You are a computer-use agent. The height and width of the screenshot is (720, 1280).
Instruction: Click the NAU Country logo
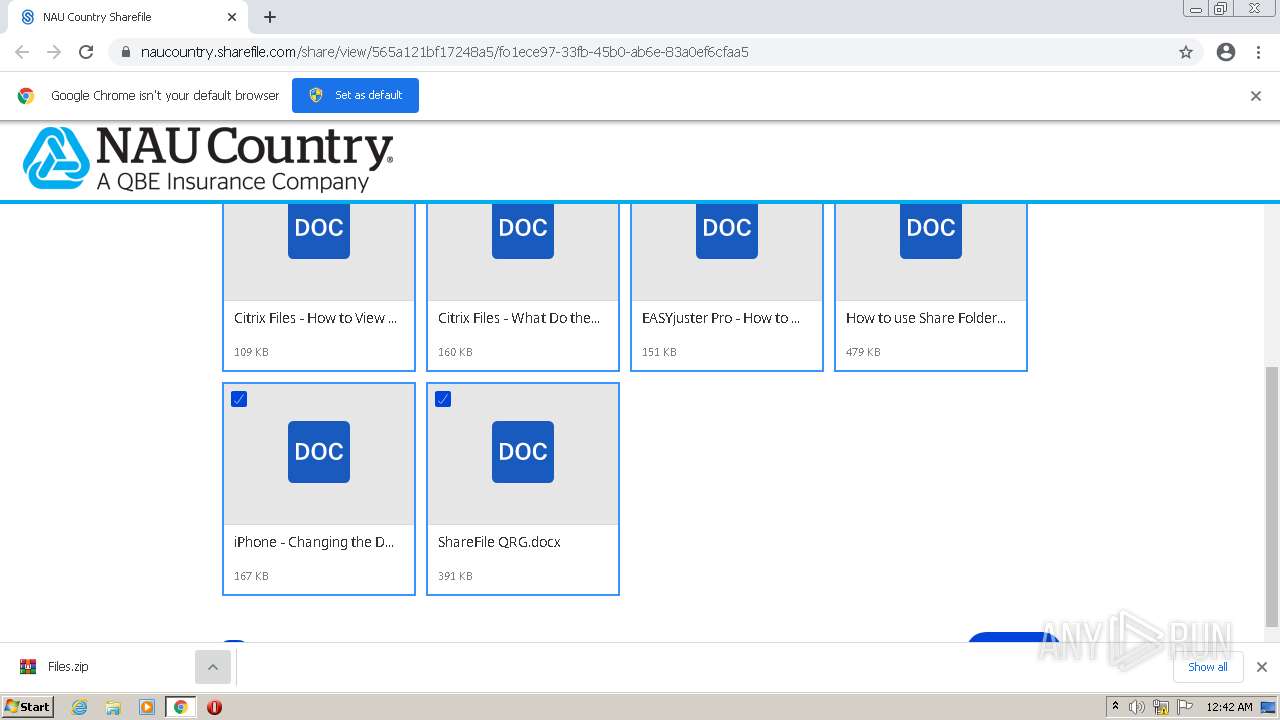(x=208, y=159)
